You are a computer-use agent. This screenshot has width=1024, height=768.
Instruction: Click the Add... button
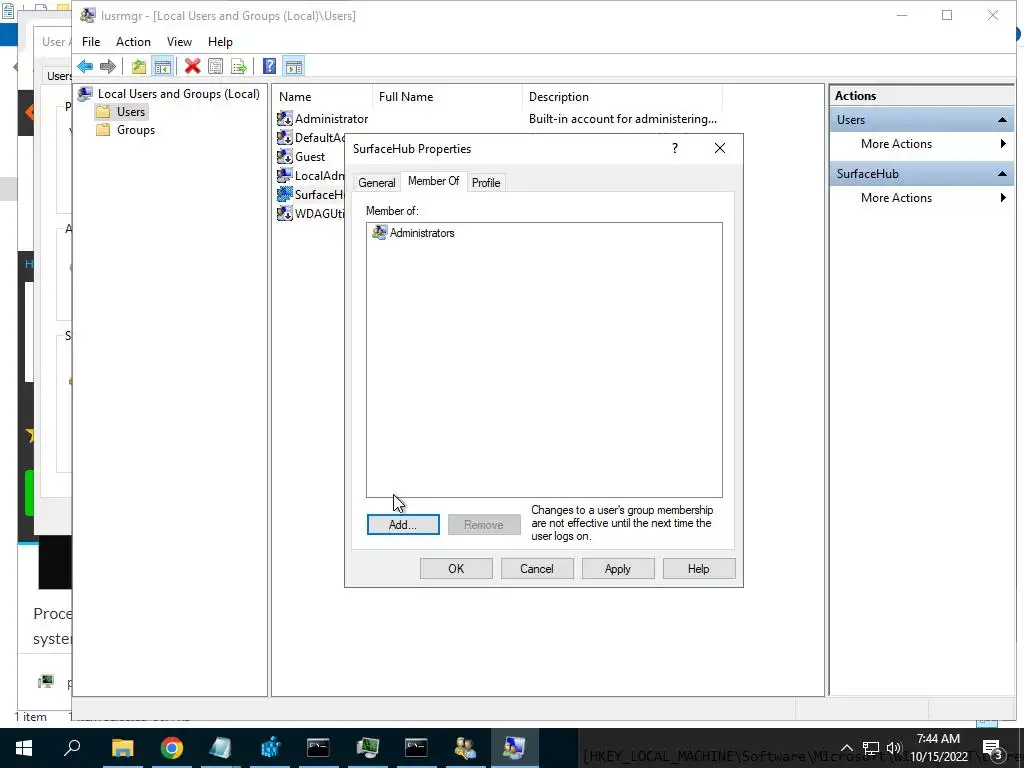(x=403, y=524)
